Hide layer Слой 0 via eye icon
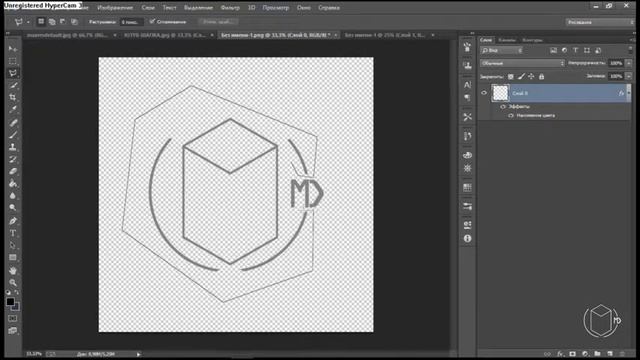The height and width of the screenshot is (360, 640). pyautogui.click(x=484, y=93)
